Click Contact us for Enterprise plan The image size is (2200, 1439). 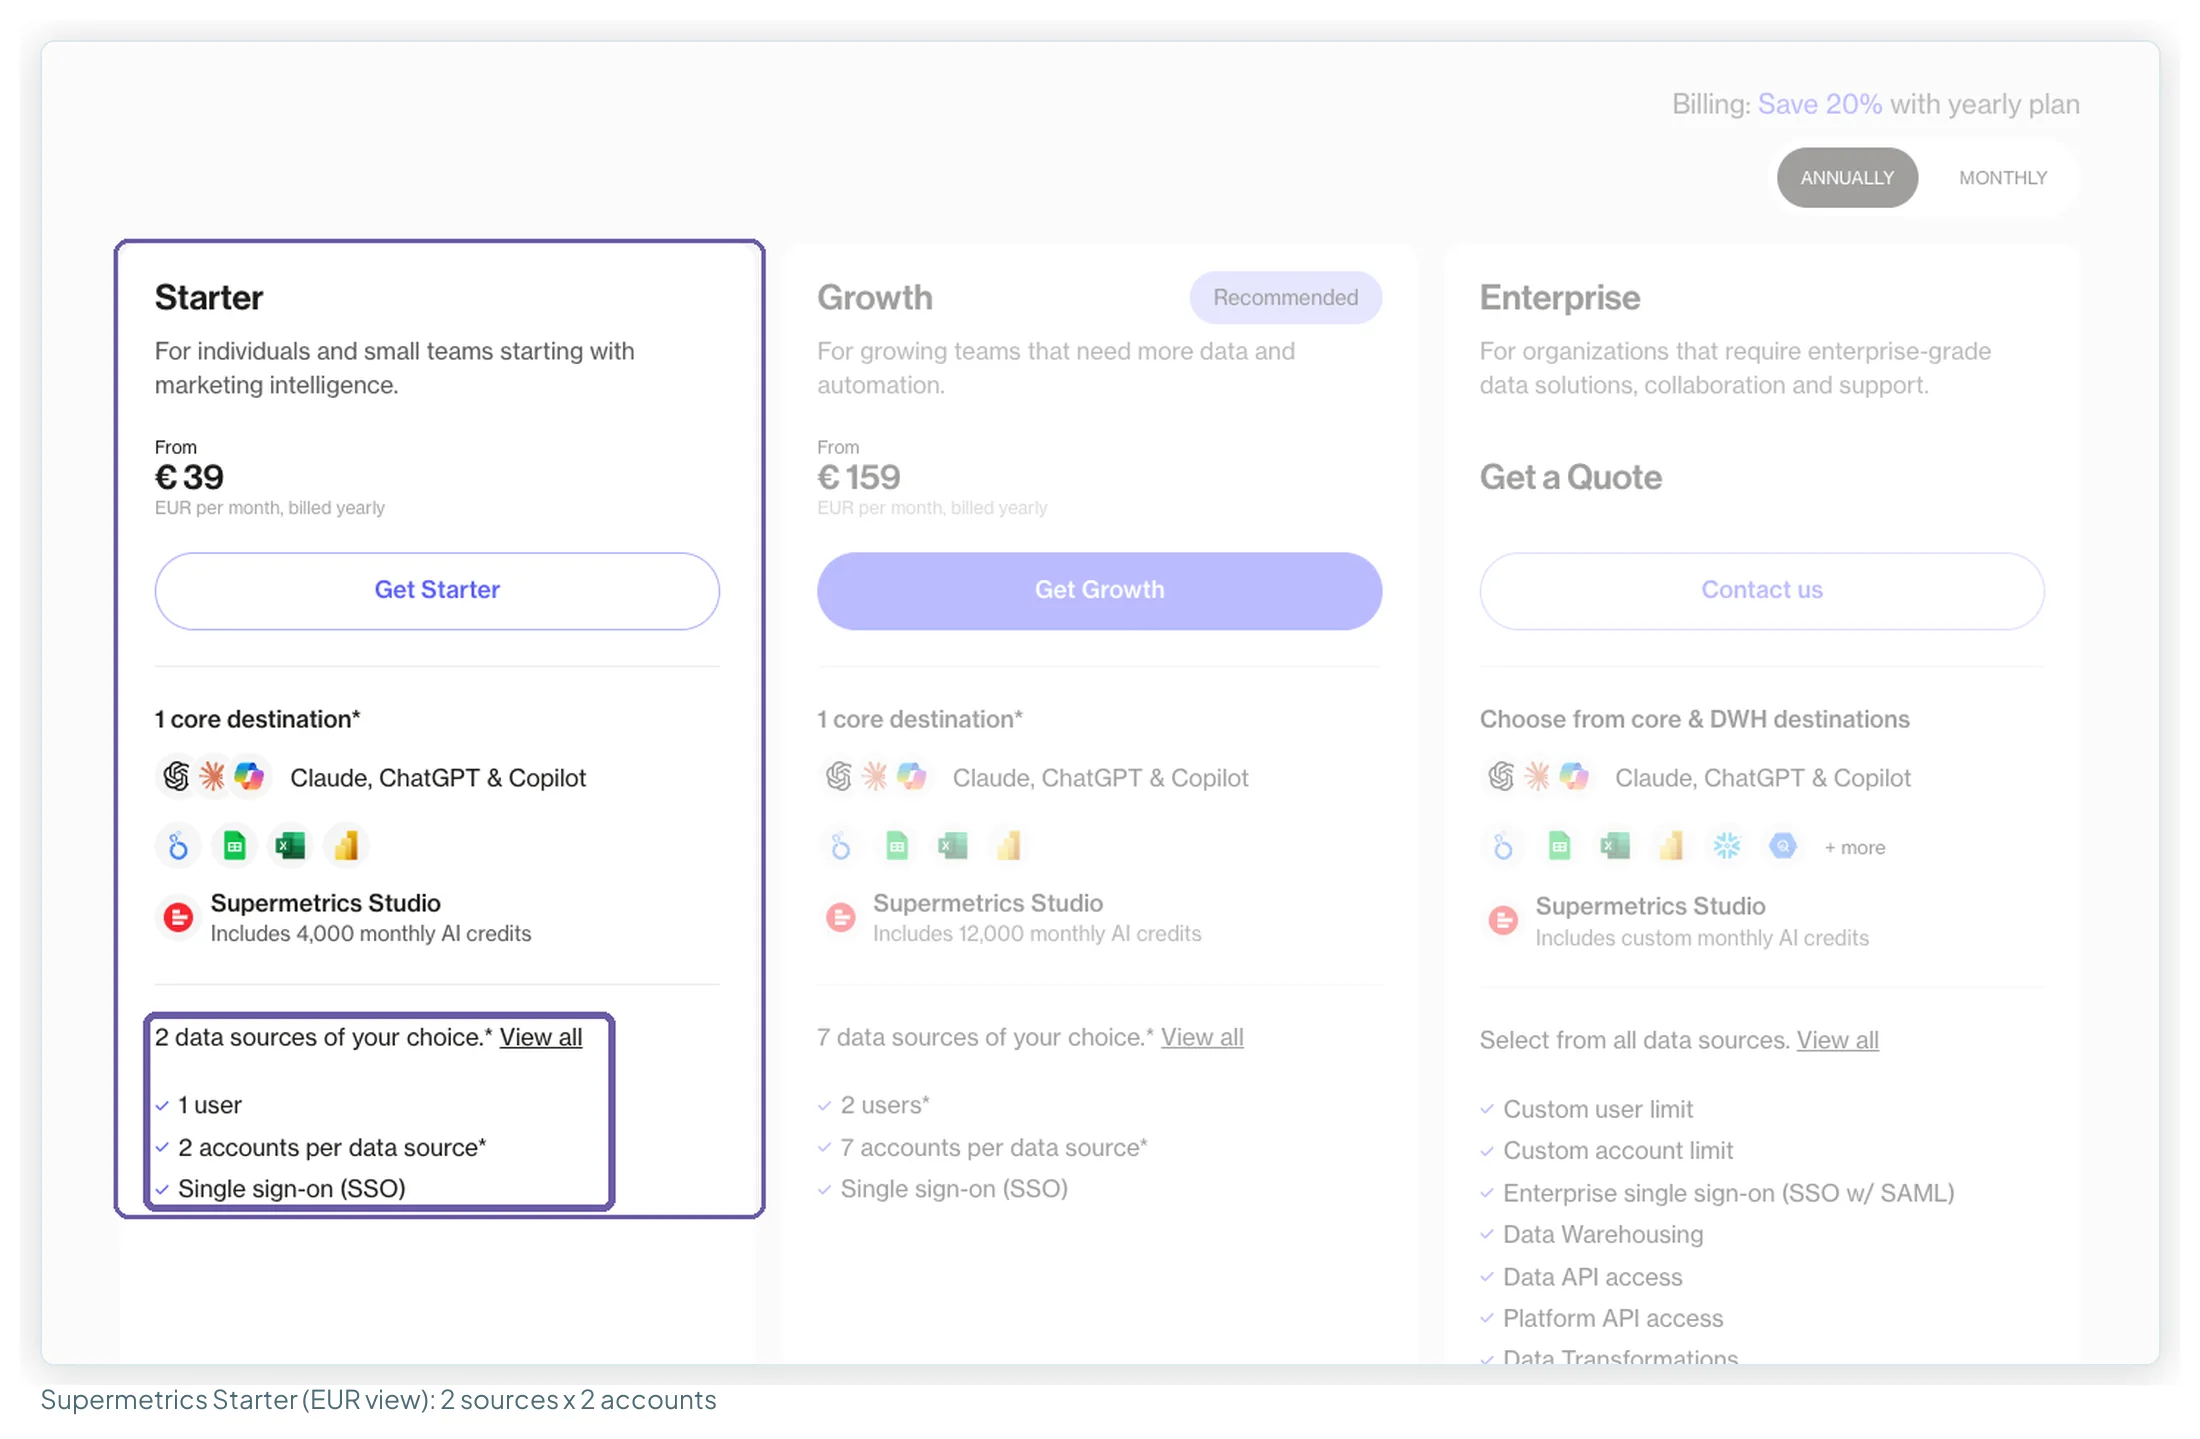tap(1762, 591)
